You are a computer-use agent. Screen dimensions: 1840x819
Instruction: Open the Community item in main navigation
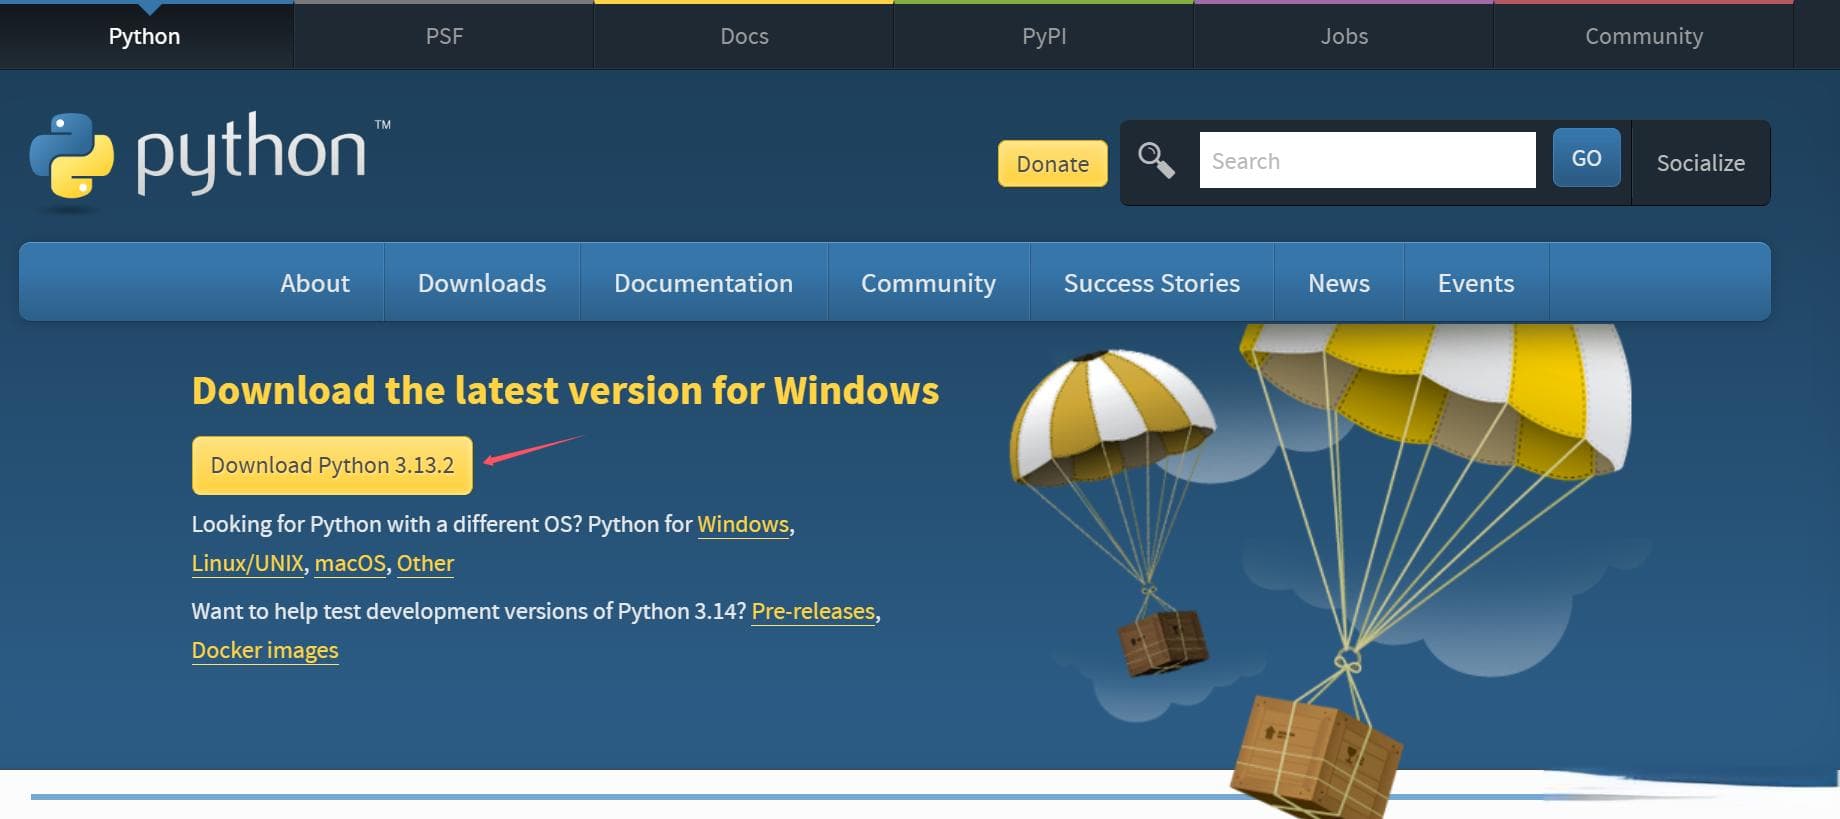[928, 283]
